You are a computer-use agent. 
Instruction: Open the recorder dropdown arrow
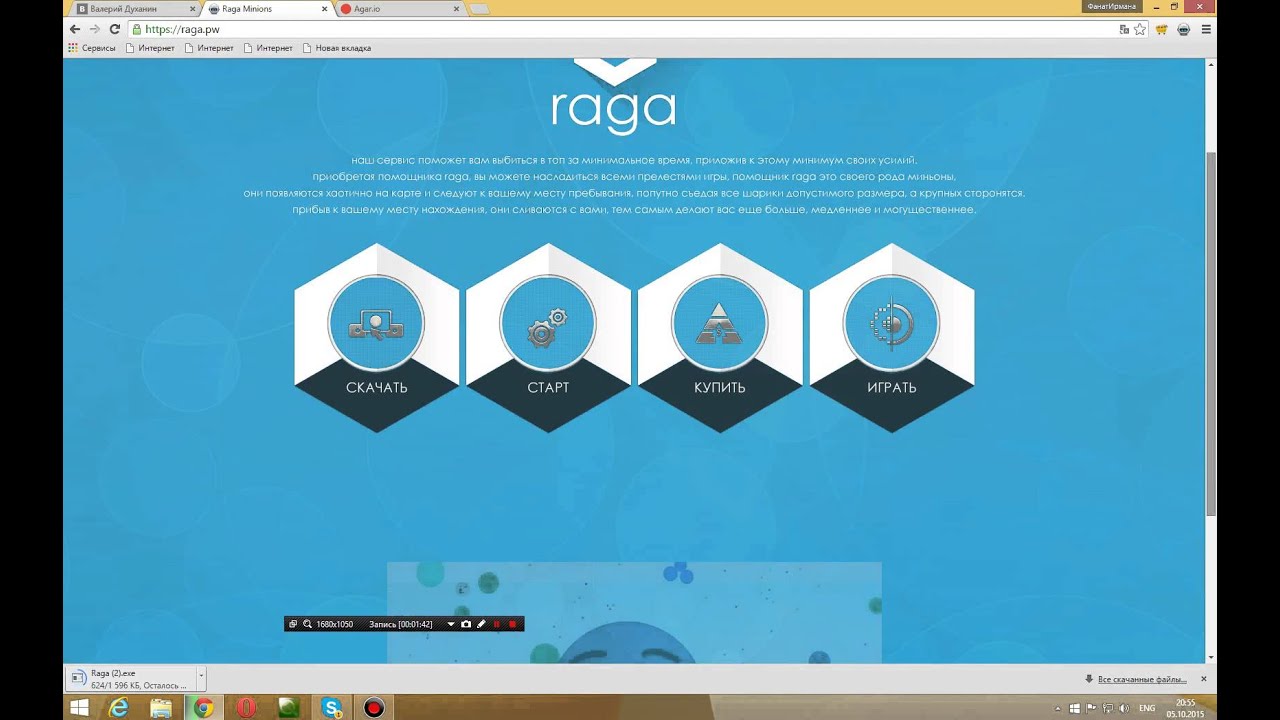click(x=451, y=624)
